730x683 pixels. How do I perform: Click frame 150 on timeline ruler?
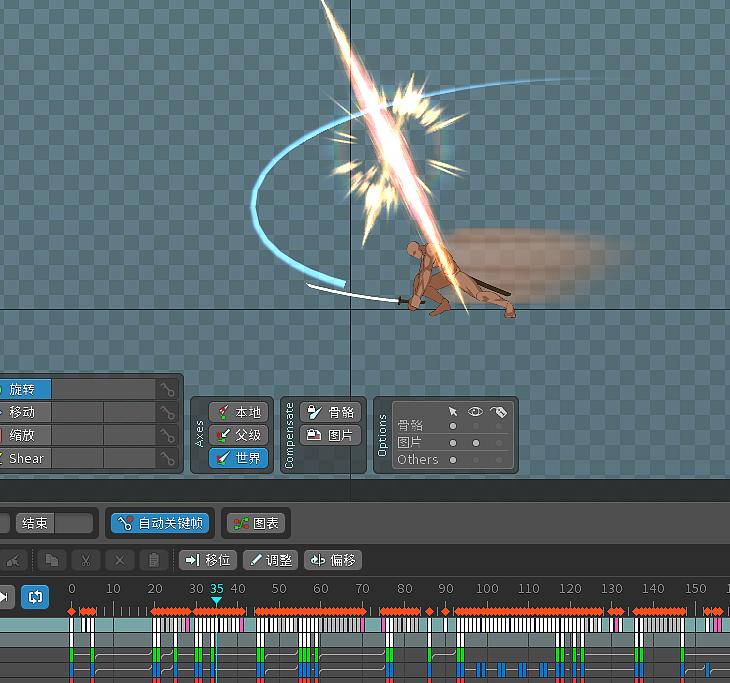[x=696, y=589]
